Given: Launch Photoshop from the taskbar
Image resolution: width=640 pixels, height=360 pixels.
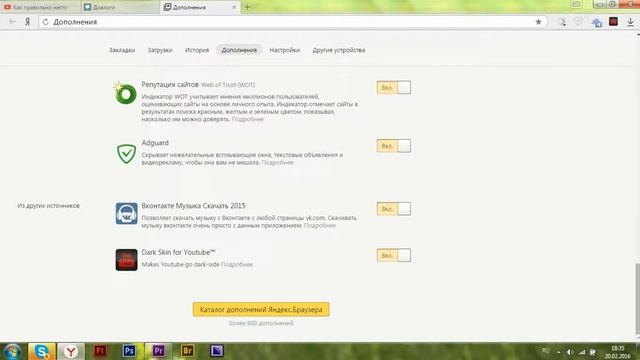Looking at the screenshot, I should 129,351.
